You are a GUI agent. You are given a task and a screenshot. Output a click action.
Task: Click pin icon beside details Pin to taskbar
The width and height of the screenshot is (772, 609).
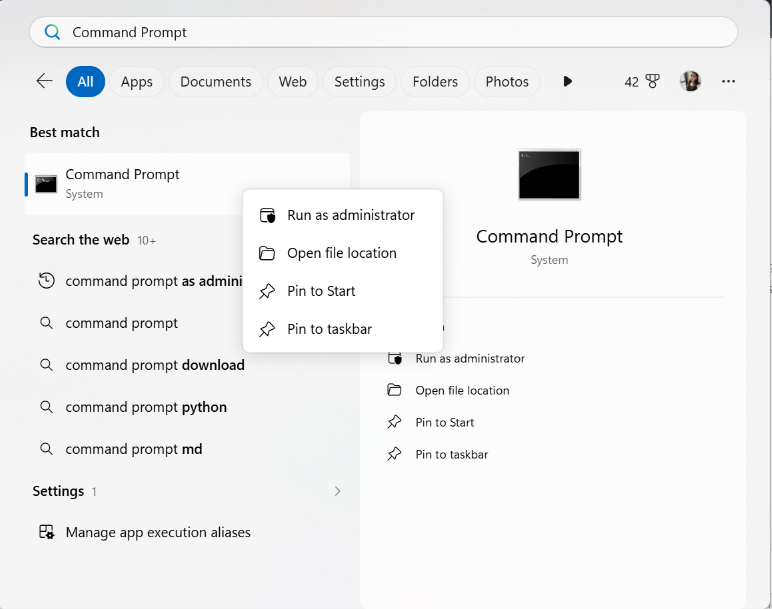click(394, 454)
